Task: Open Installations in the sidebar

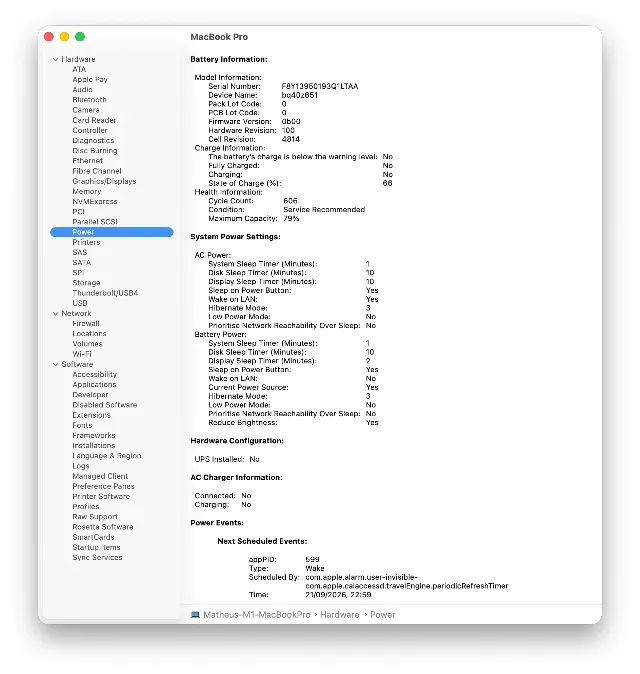Action: [93, 446]
